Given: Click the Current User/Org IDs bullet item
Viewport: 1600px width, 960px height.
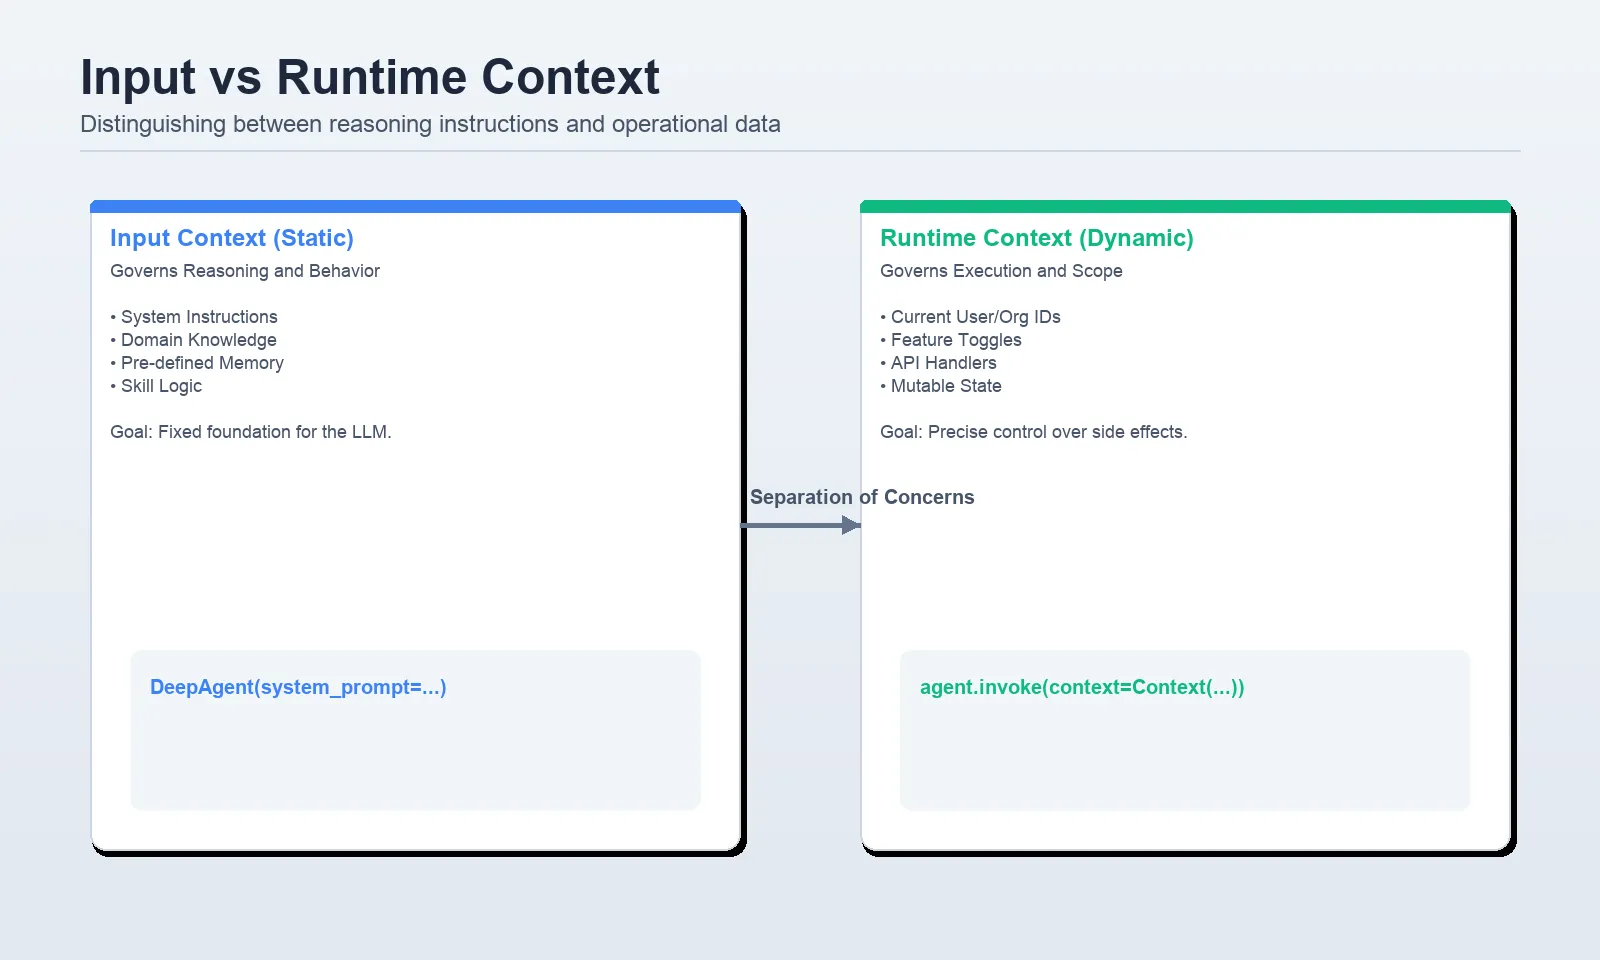Looking at the screenshot, I should tap(974, 316).
